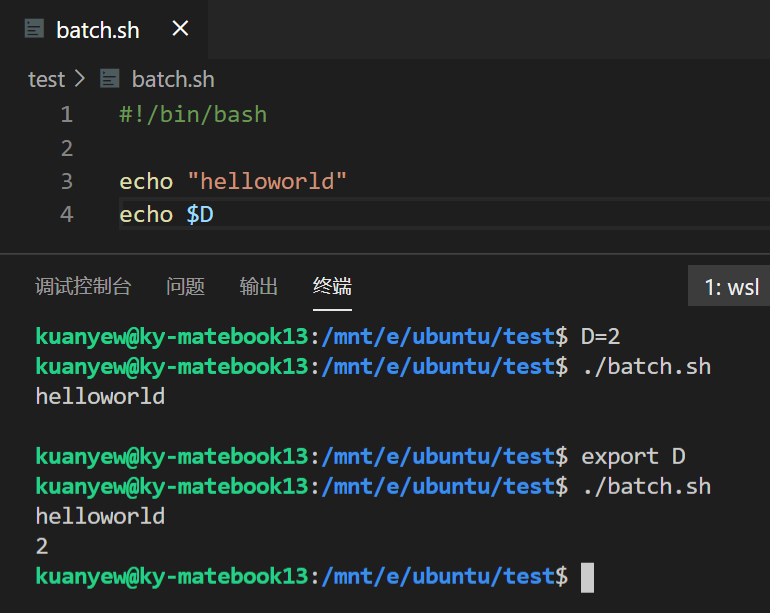Click the D=2 command in the terminal

tap(600, 337)
